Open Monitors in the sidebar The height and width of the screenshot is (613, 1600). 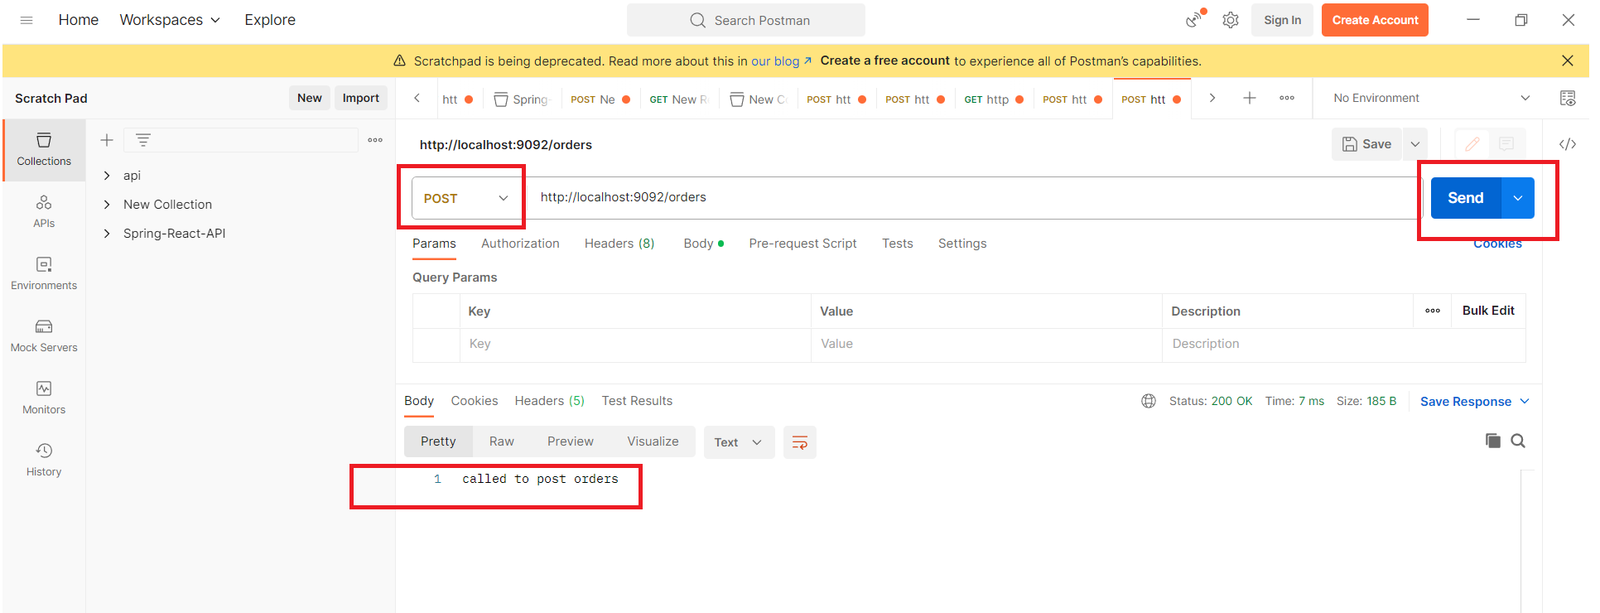[x=44, y=397]
